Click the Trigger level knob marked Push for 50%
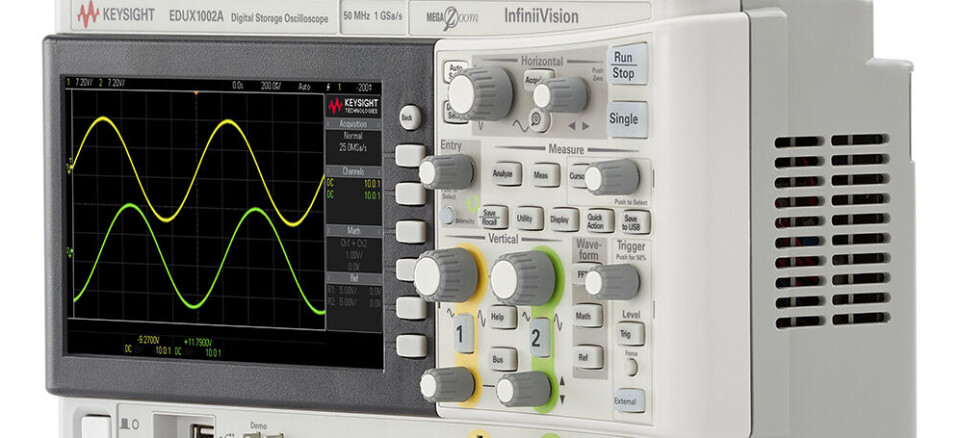The height and width of the screenshot is (438, 960). click(612, 282)
